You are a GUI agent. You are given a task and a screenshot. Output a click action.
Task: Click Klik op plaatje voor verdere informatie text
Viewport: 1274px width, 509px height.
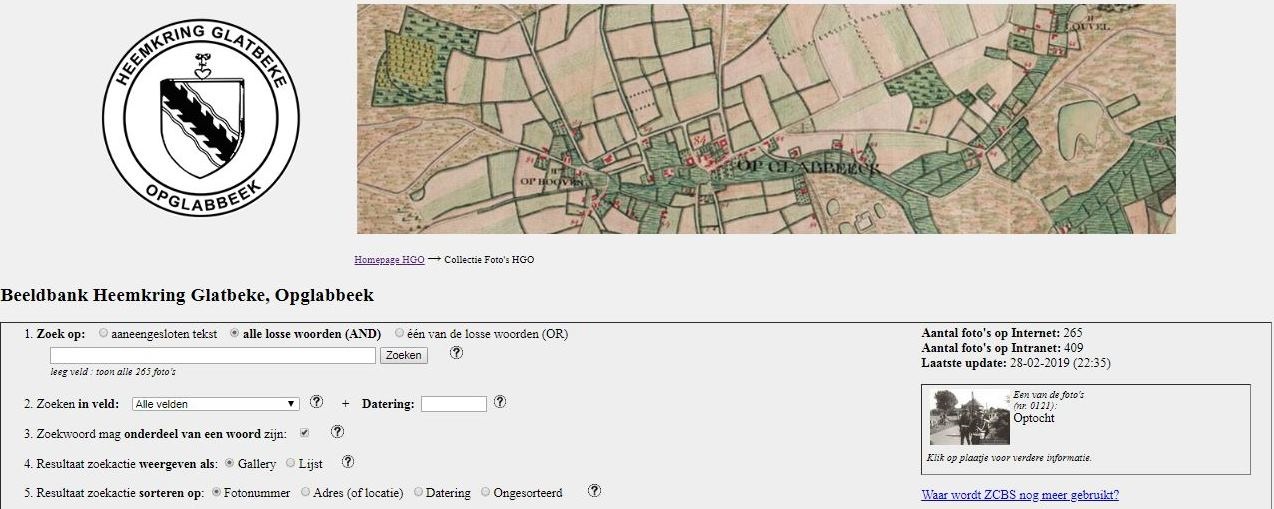1009,458
